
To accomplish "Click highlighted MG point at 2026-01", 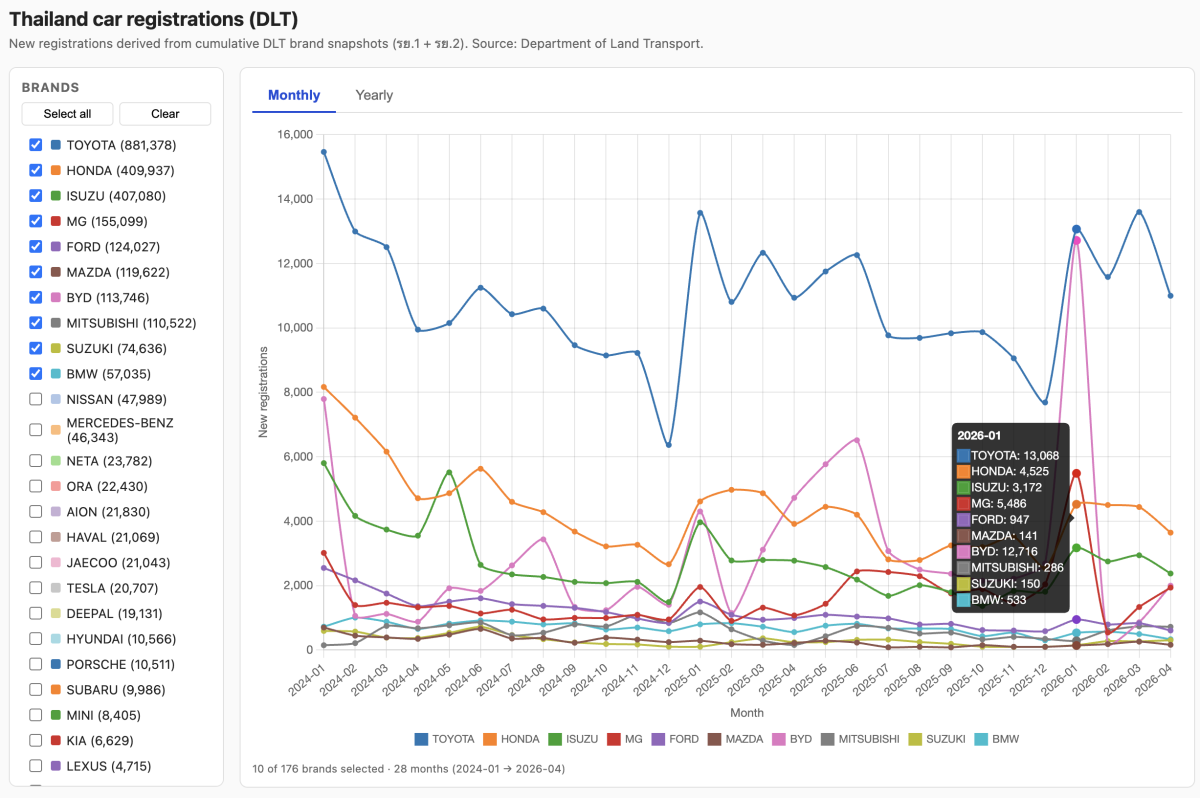I will pos(1076,473).
